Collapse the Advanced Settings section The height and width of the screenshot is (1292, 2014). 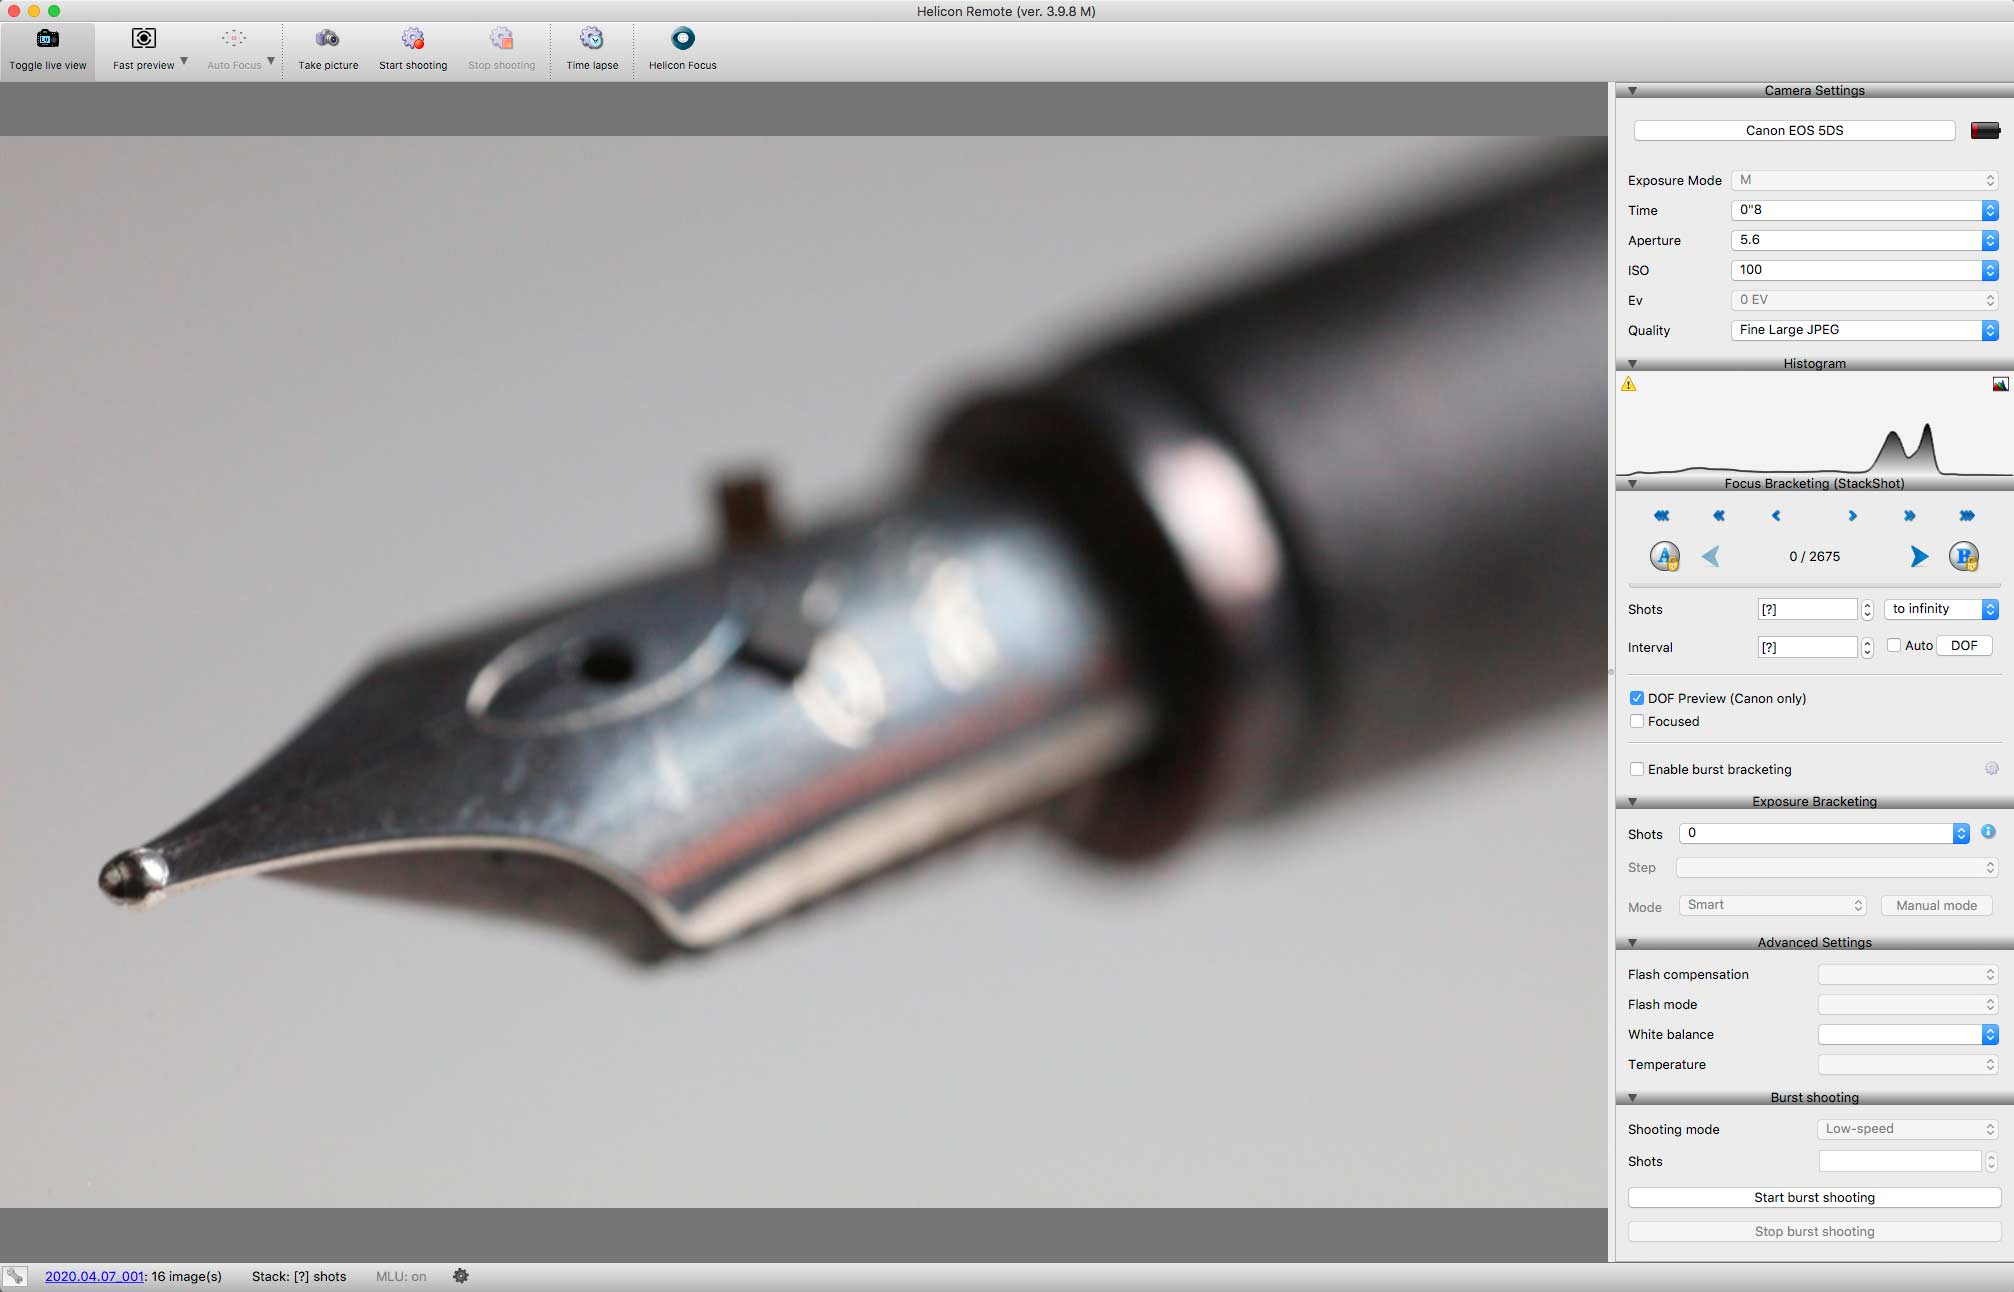point(1632,943)
